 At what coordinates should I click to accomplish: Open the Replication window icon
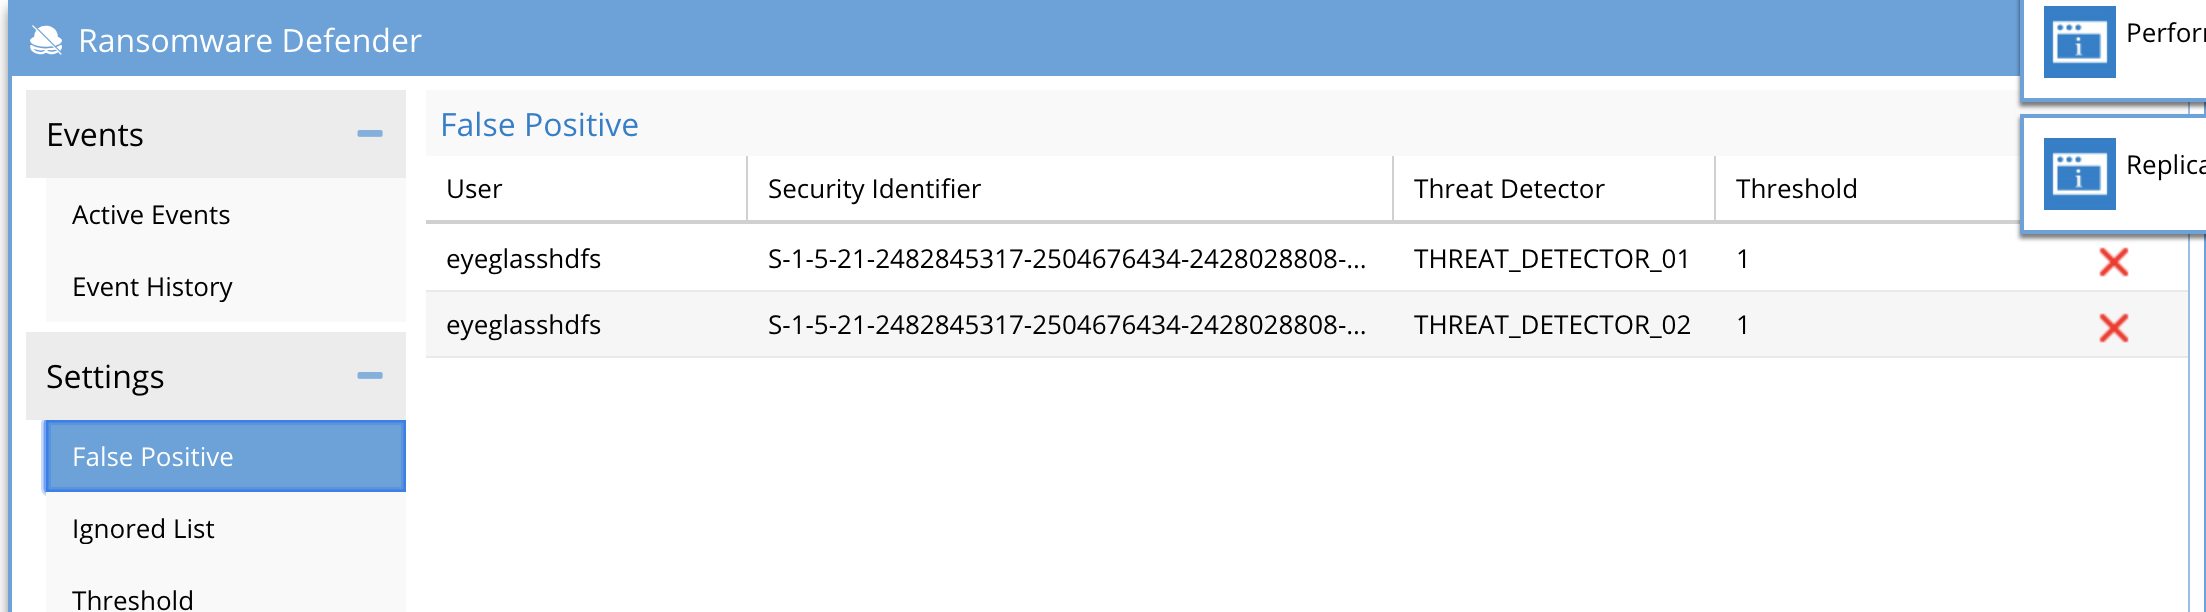[2079, 174]
